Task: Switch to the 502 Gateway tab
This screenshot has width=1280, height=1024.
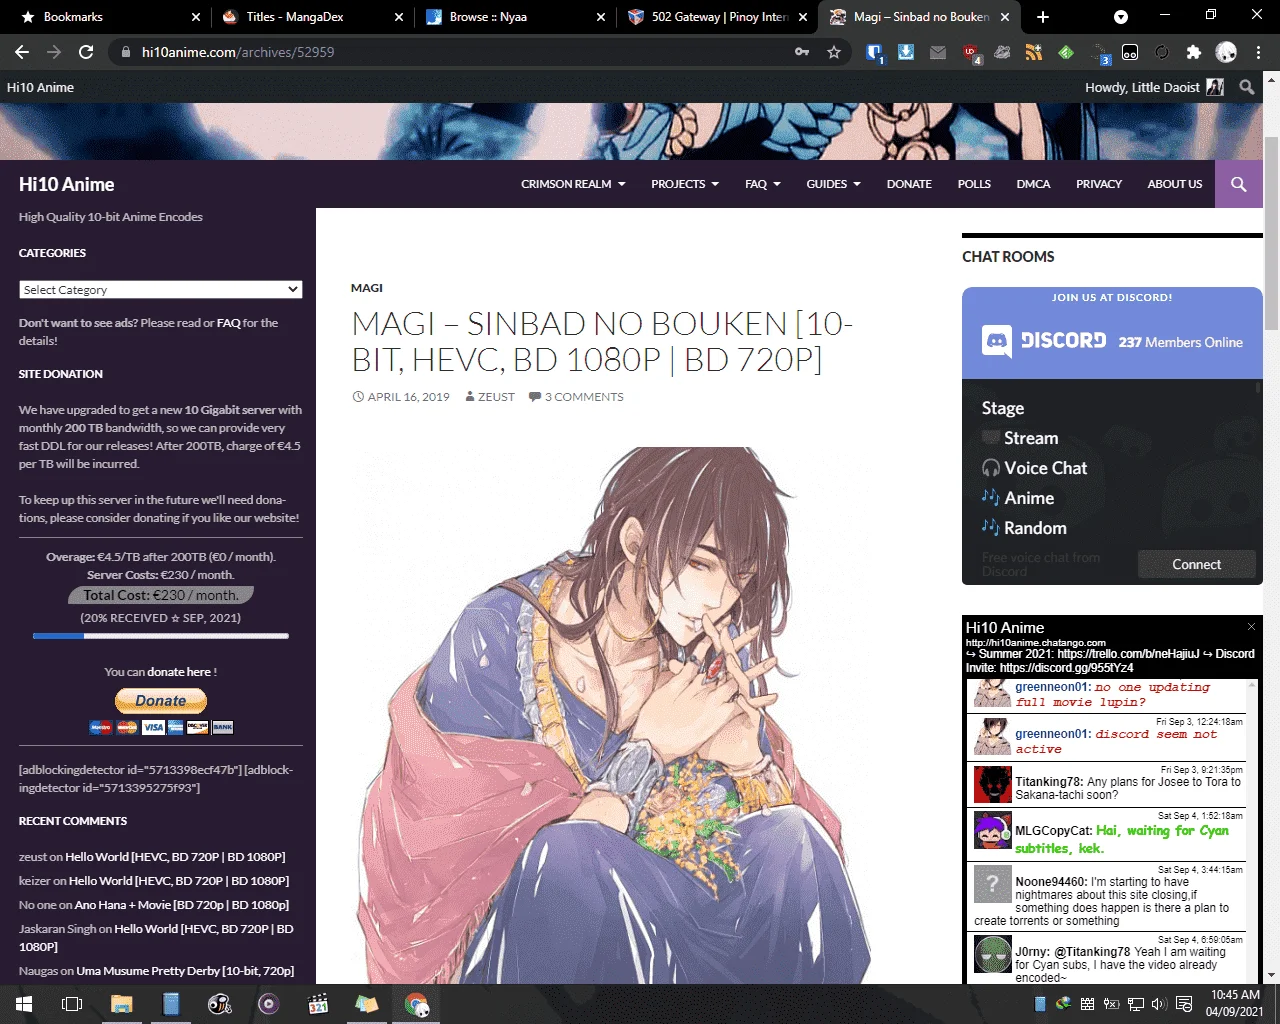Action: point(717,17)
